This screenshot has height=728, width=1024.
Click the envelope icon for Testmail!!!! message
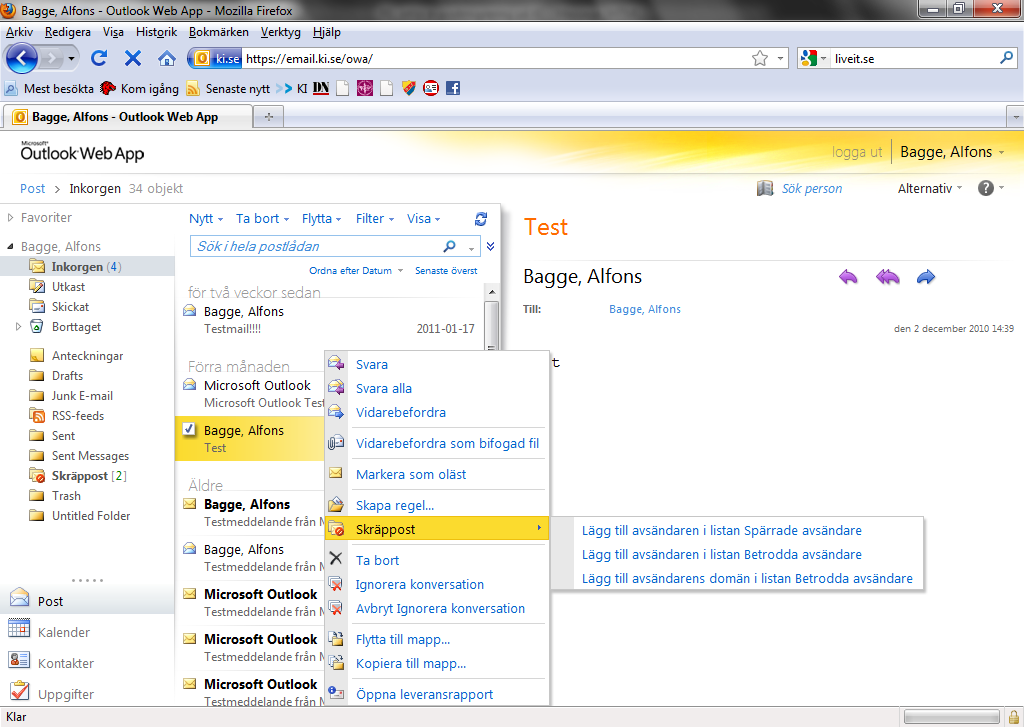(189, 310)
